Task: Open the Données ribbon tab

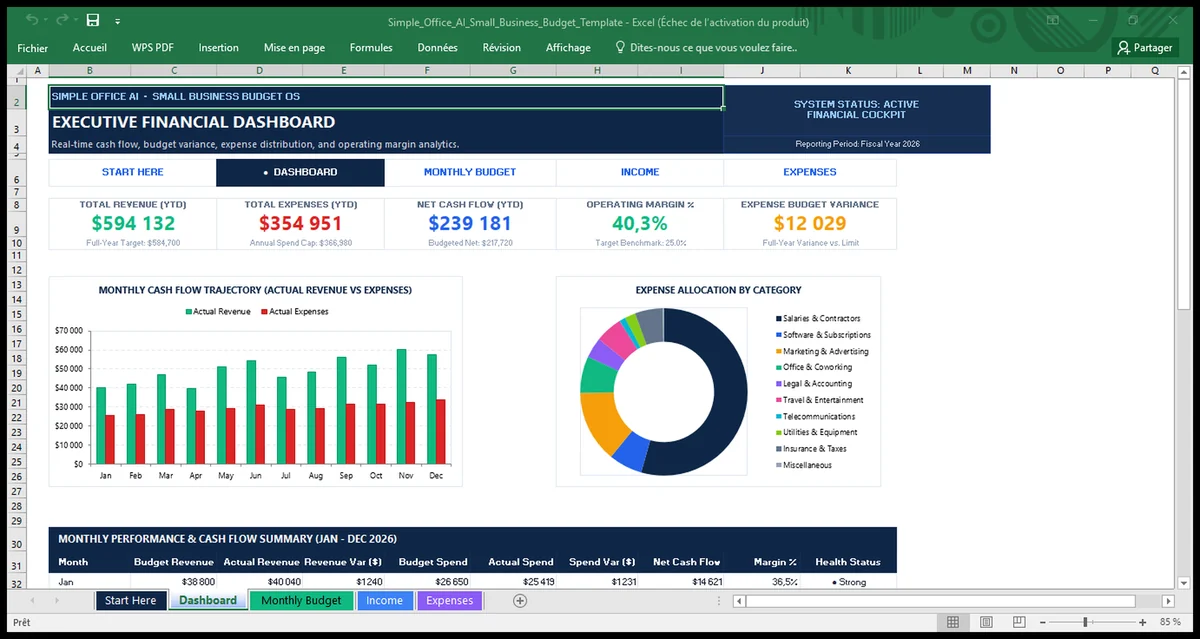Action: tap(437, 47)
